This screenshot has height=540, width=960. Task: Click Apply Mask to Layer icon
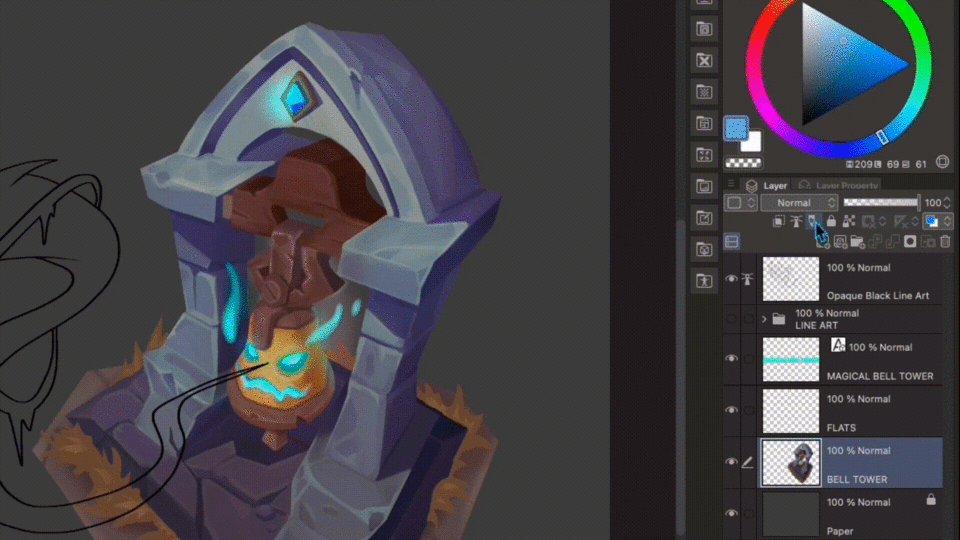[928, 242]
